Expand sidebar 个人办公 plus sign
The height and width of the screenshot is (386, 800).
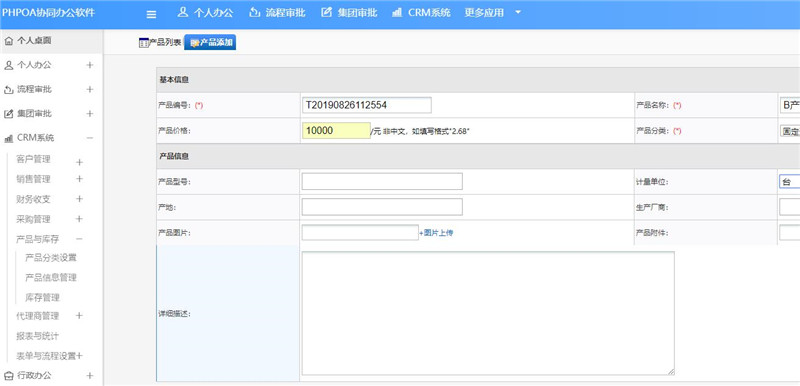(90, 65)
